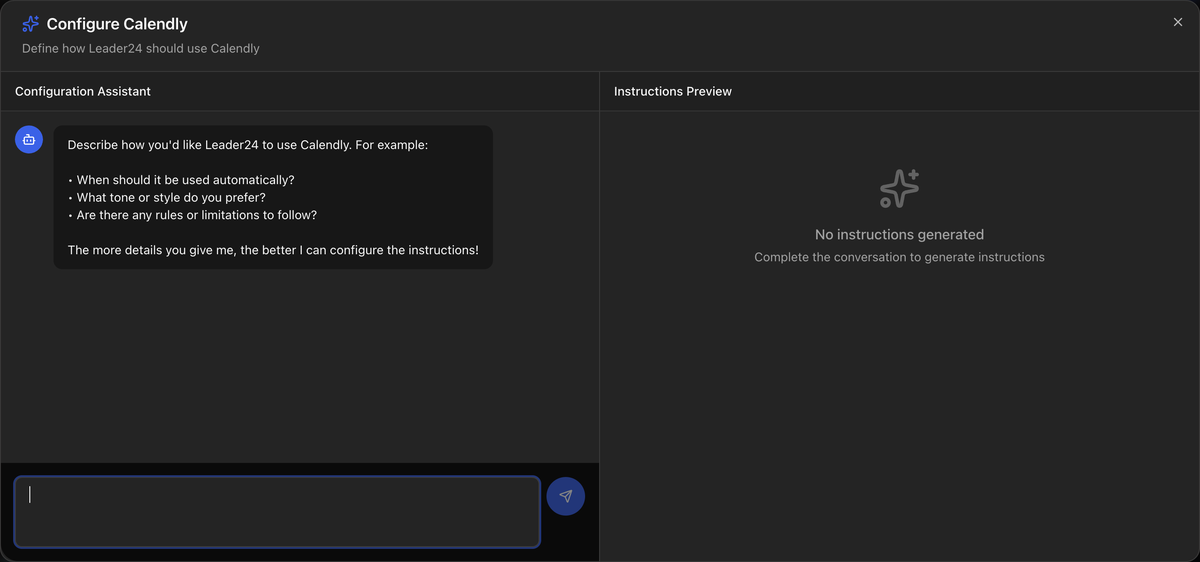
Task: Click "The more details you give me" sentence
Action: click(273, 250)
